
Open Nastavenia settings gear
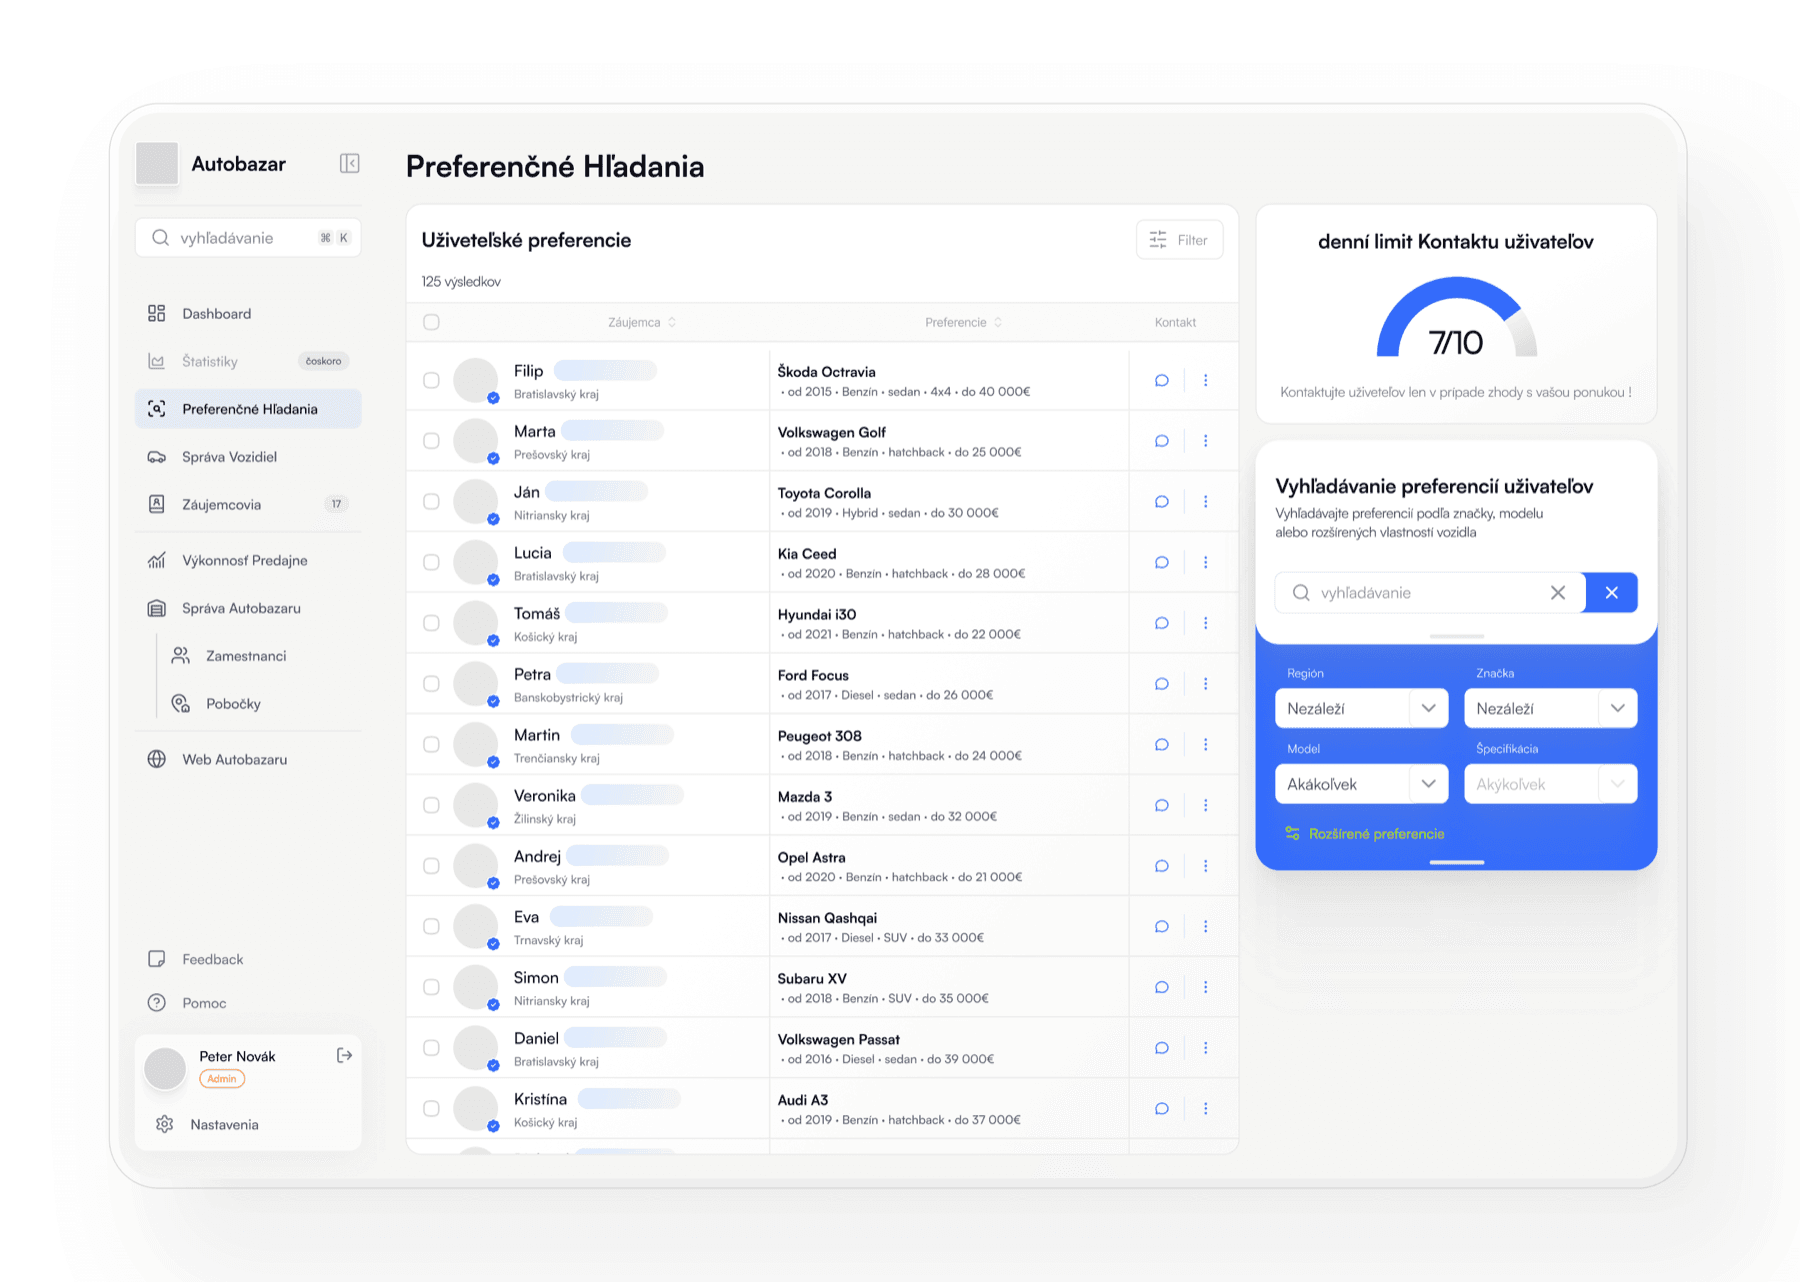pos(165,1124)
